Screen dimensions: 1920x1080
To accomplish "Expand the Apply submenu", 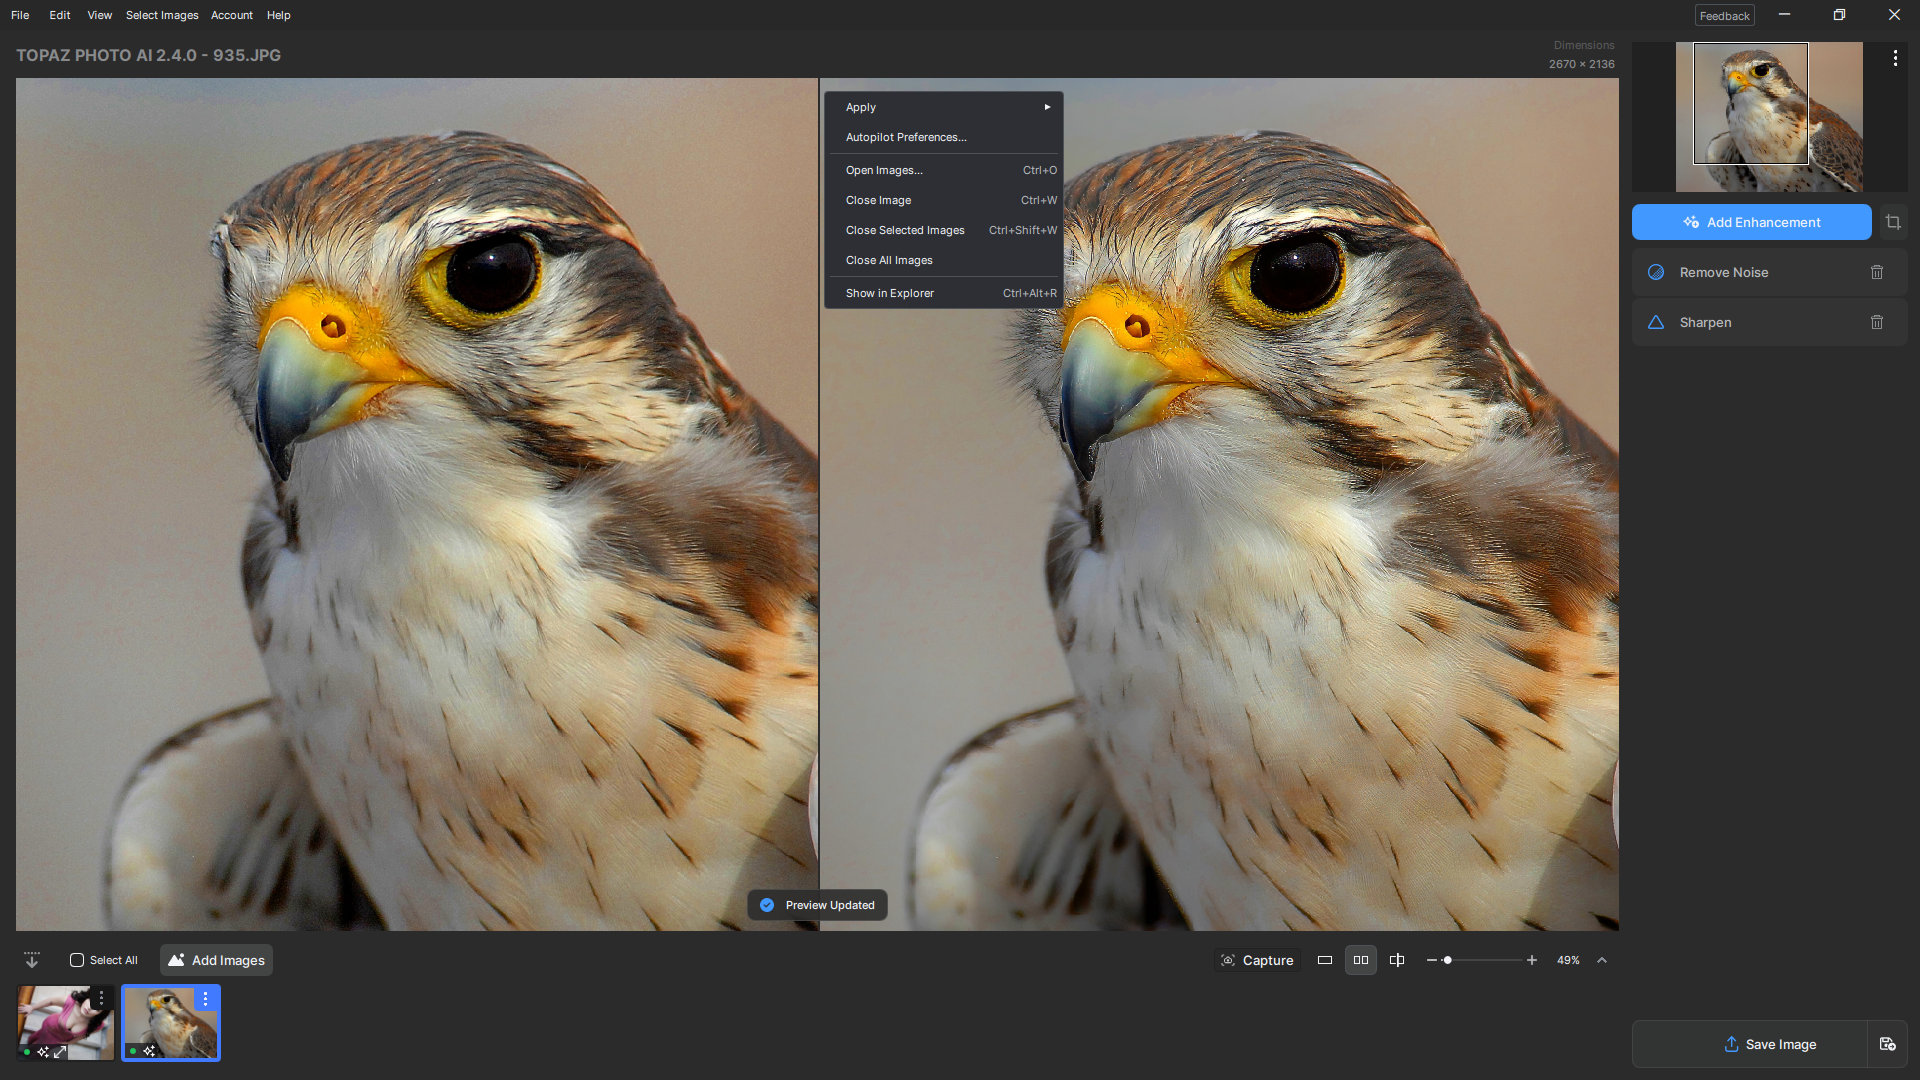I will click(x=944, y=107).
